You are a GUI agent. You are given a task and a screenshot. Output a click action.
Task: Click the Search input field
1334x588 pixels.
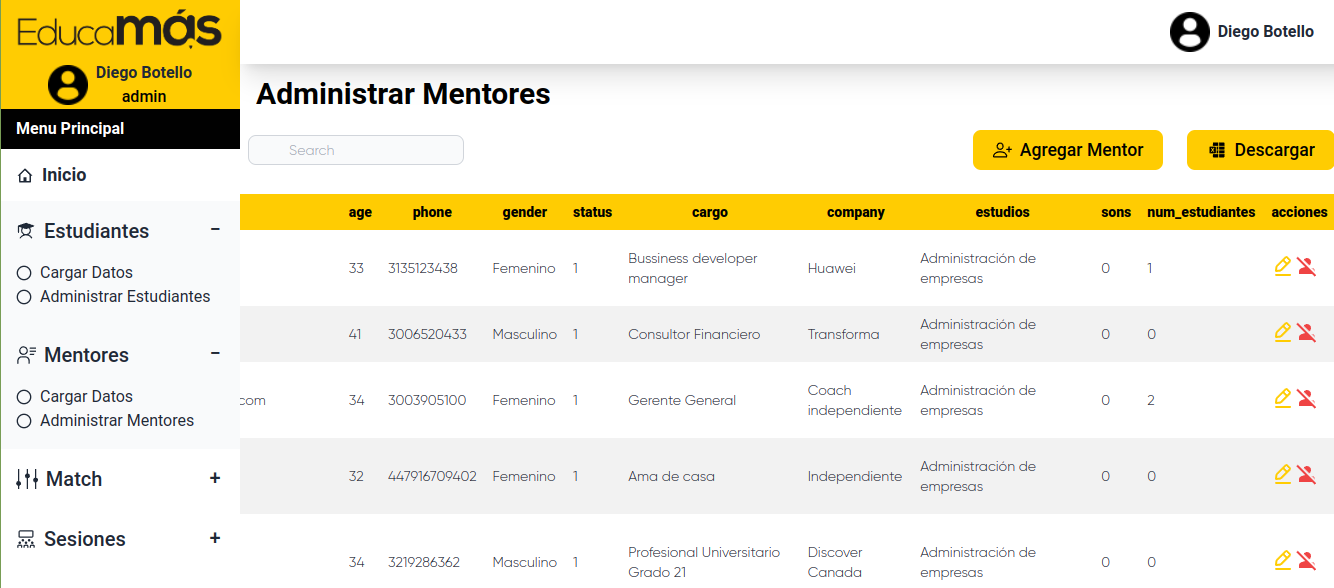[355, 149]
